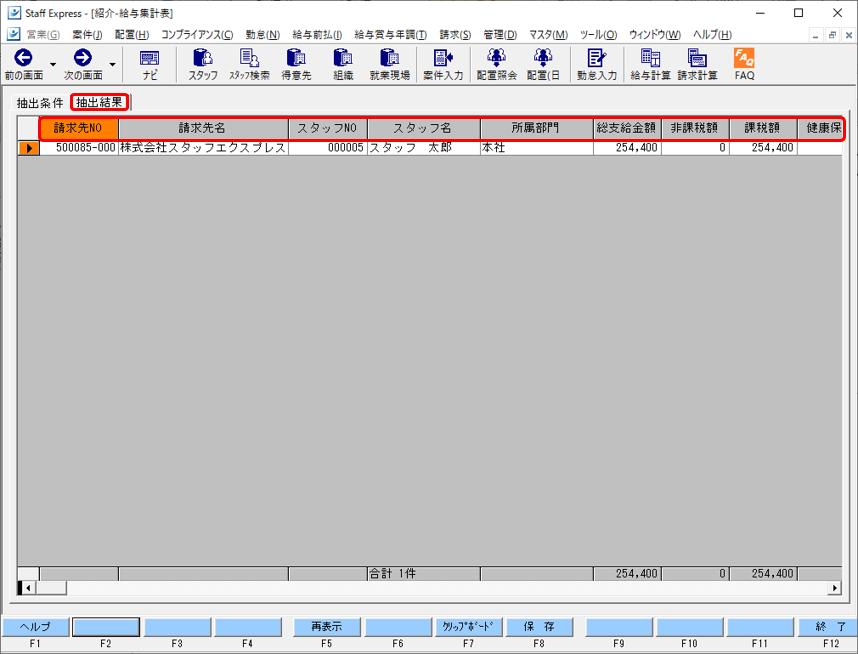
Task: Select the row marker arrow for 500085-000
Action: [x=28, y=148]
